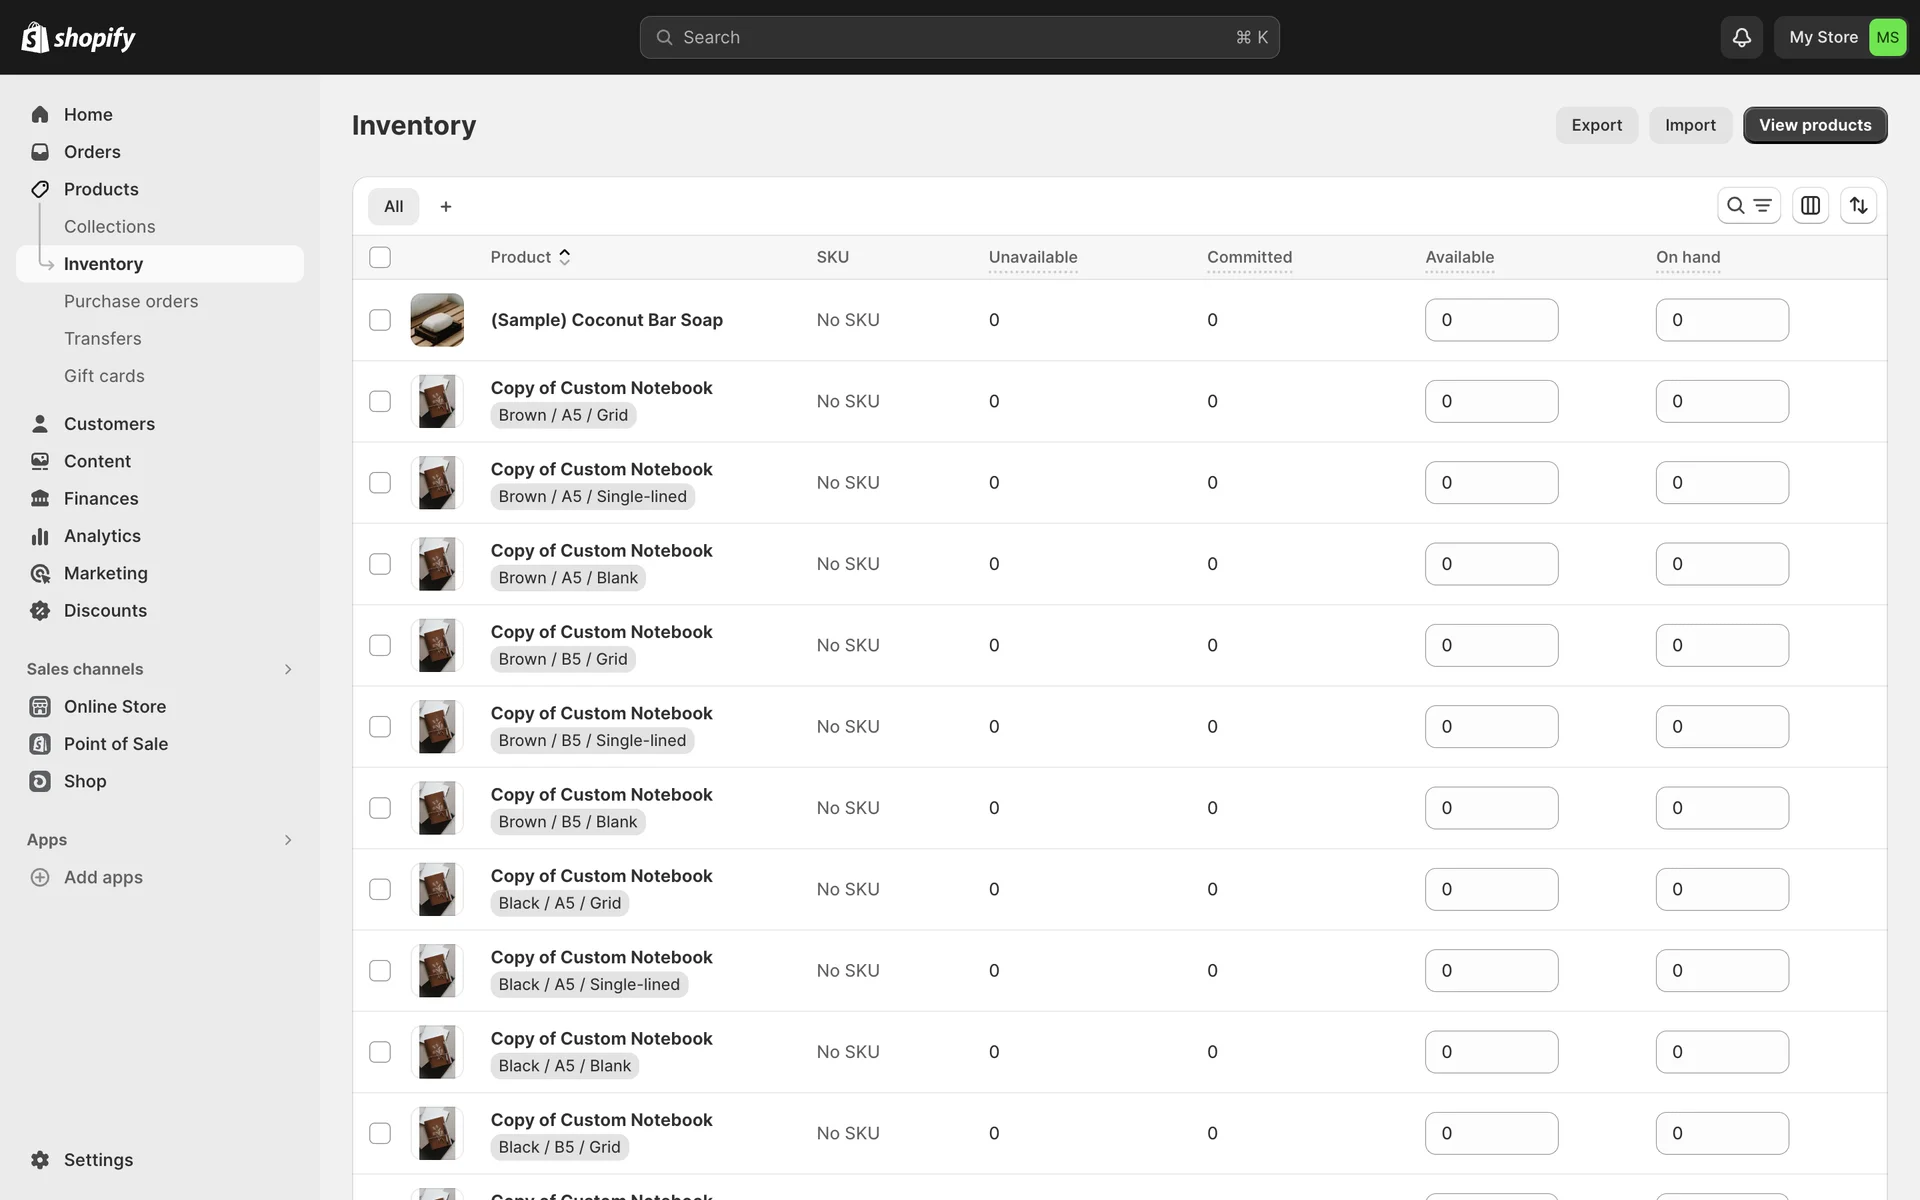Click the search and filter icon button
The width and height of the screenshot is (1920, 1200).
tap(1748, 205)
